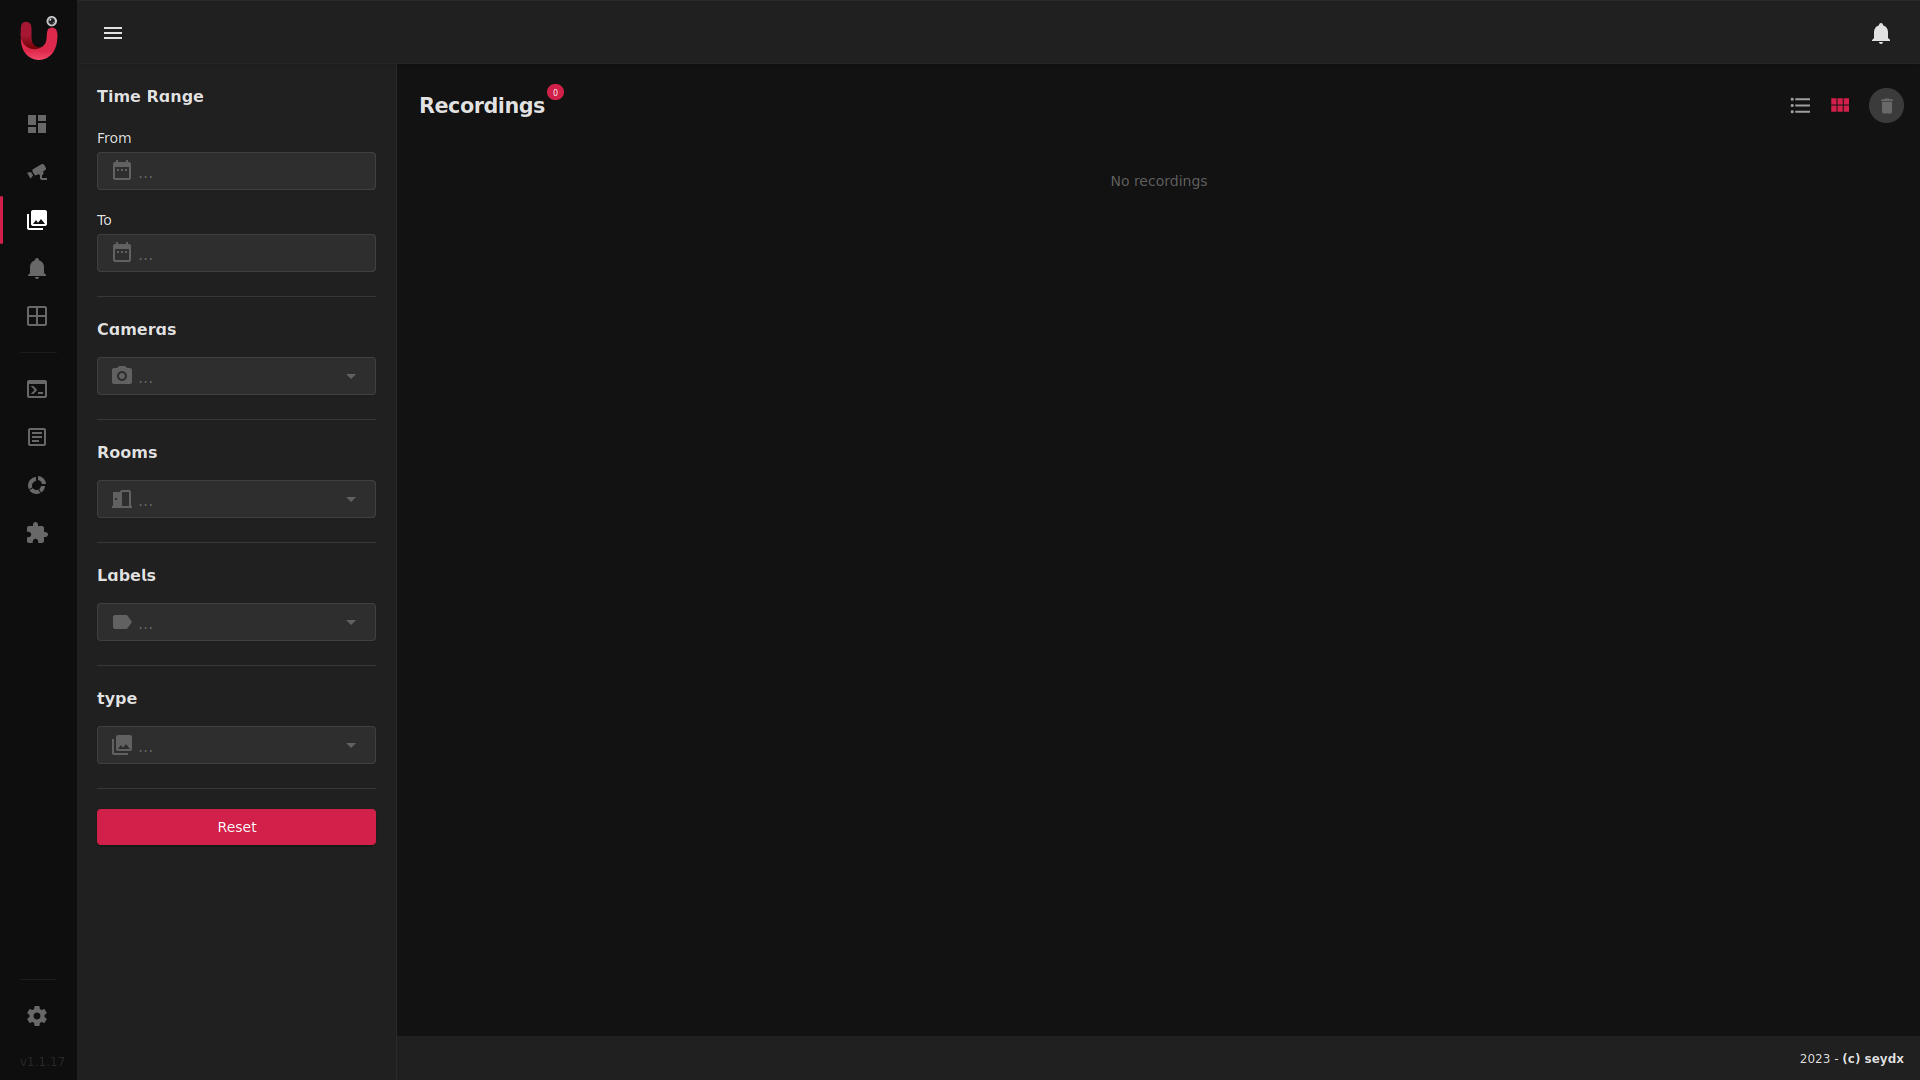Collapse the filter sidebar with hamburger toggle
1920x1080 pixels.
point(113,33)
